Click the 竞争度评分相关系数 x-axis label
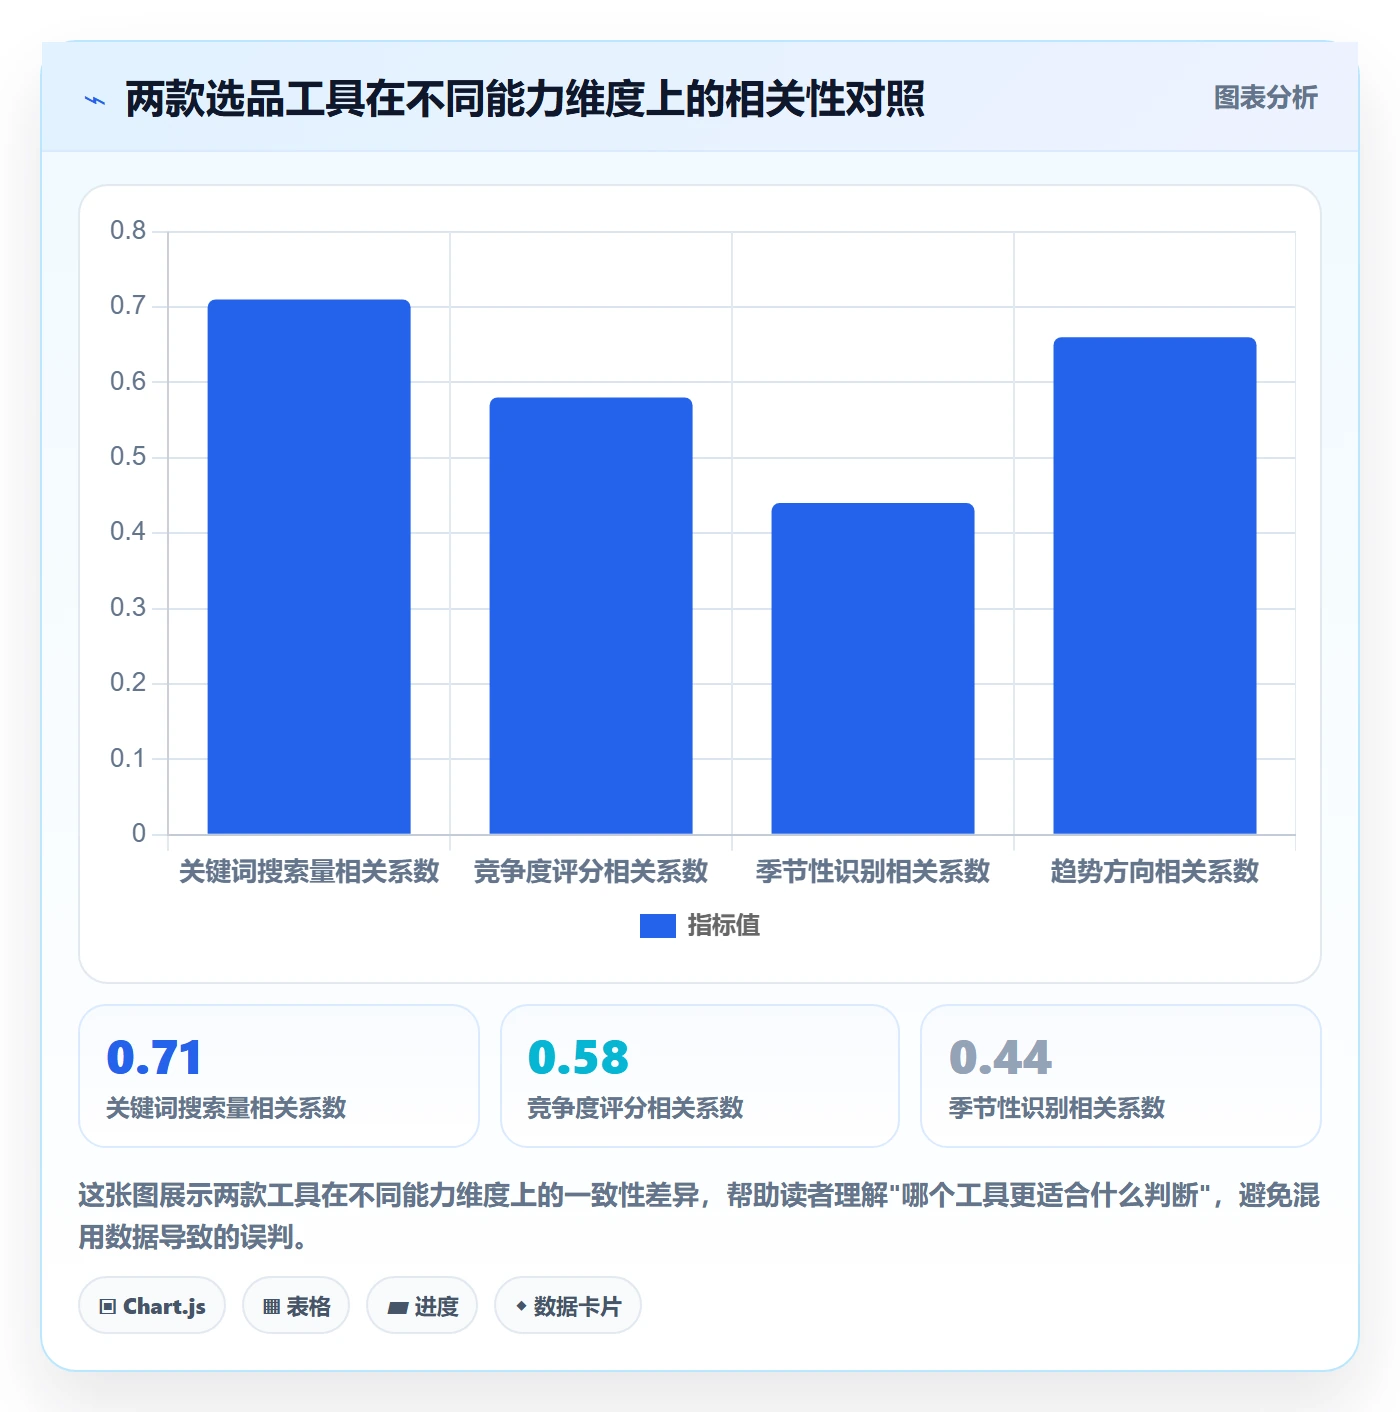The image size is (1400, 1412). click(591, 872)
